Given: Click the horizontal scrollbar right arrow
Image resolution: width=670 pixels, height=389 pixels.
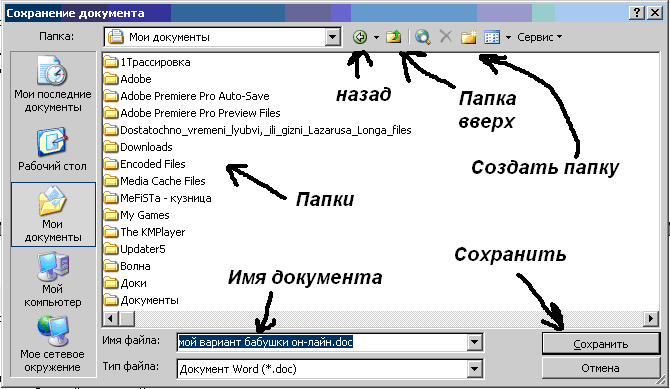Looking at the screenshot, I should pyautogui.click(x=651, y=318).
